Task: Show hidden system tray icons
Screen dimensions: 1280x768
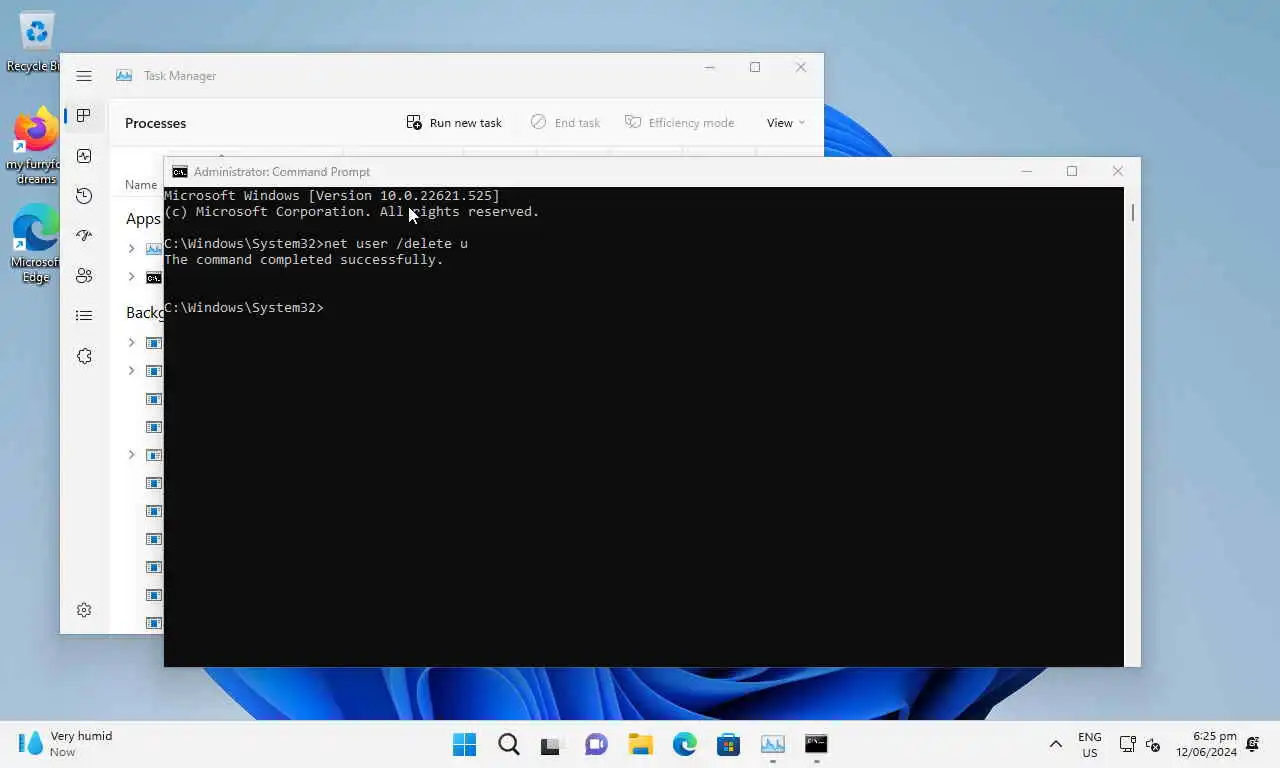Action: [1055, 744]
